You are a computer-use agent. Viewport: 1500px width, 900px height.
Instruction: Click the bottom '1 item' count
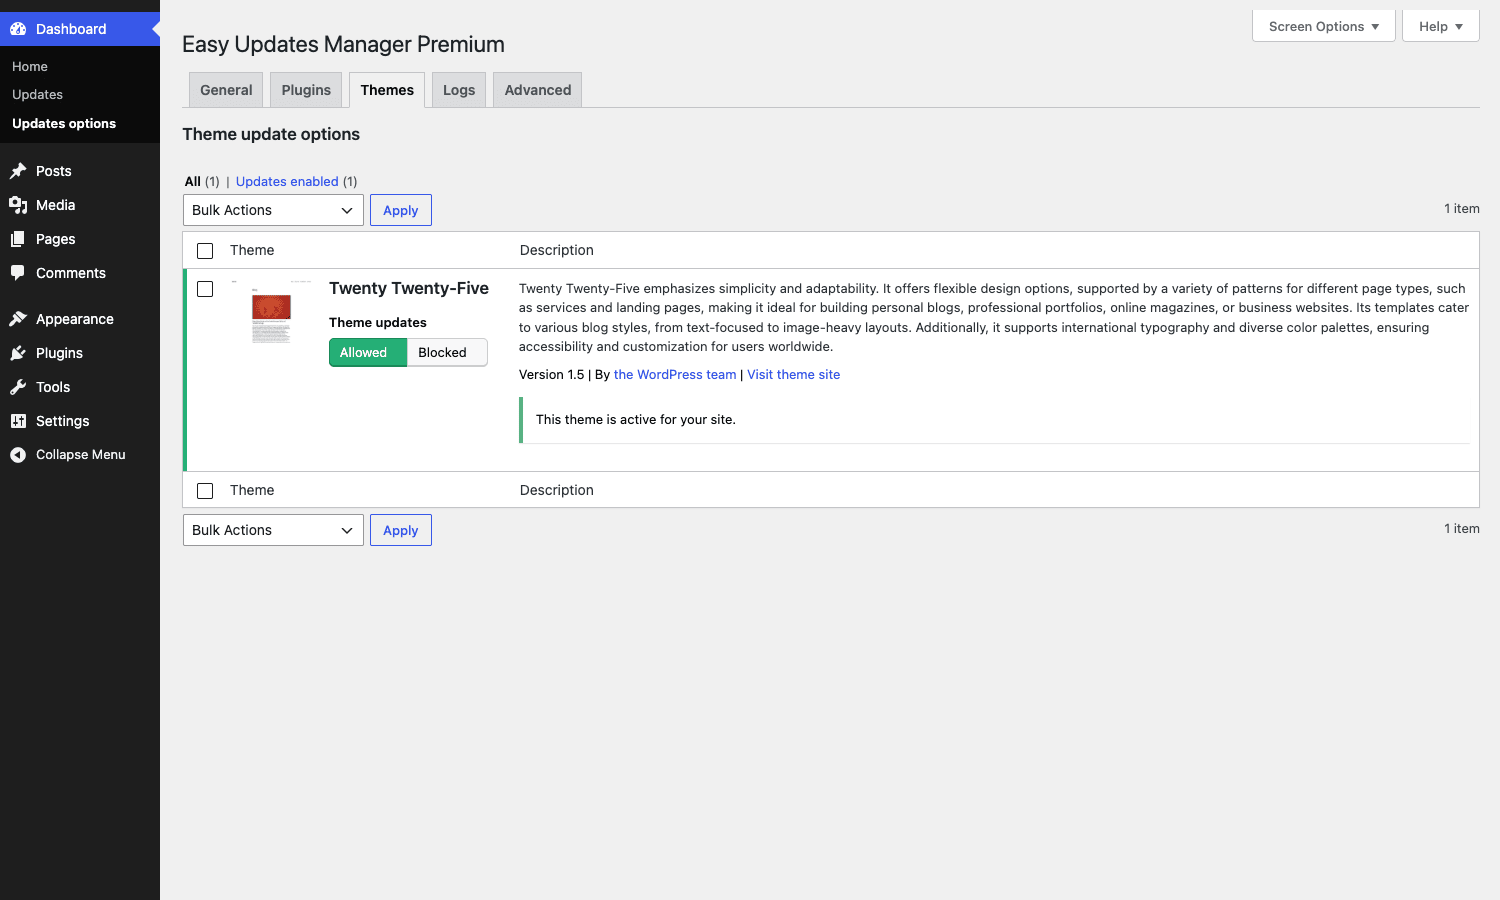pyautogui.click(x=1462, y=529)
